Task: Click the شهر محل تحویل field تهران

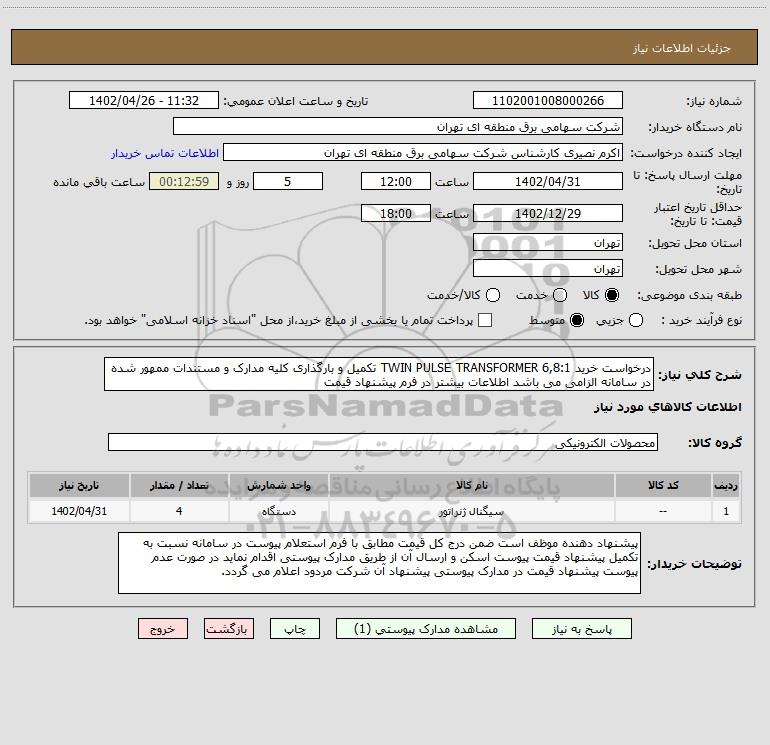Action: coord(548,269)
